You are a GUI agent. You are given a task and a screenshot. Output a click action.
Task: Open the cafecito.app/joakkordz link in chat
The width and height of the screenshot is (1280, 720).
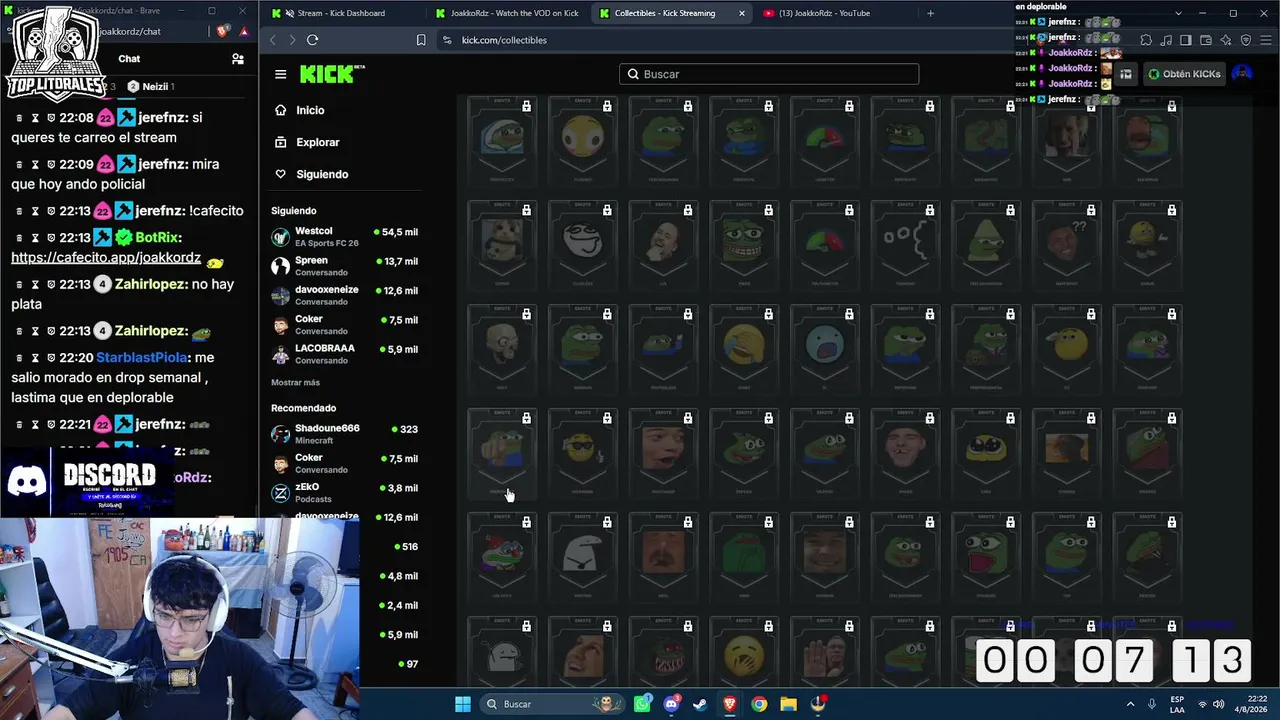106,258
